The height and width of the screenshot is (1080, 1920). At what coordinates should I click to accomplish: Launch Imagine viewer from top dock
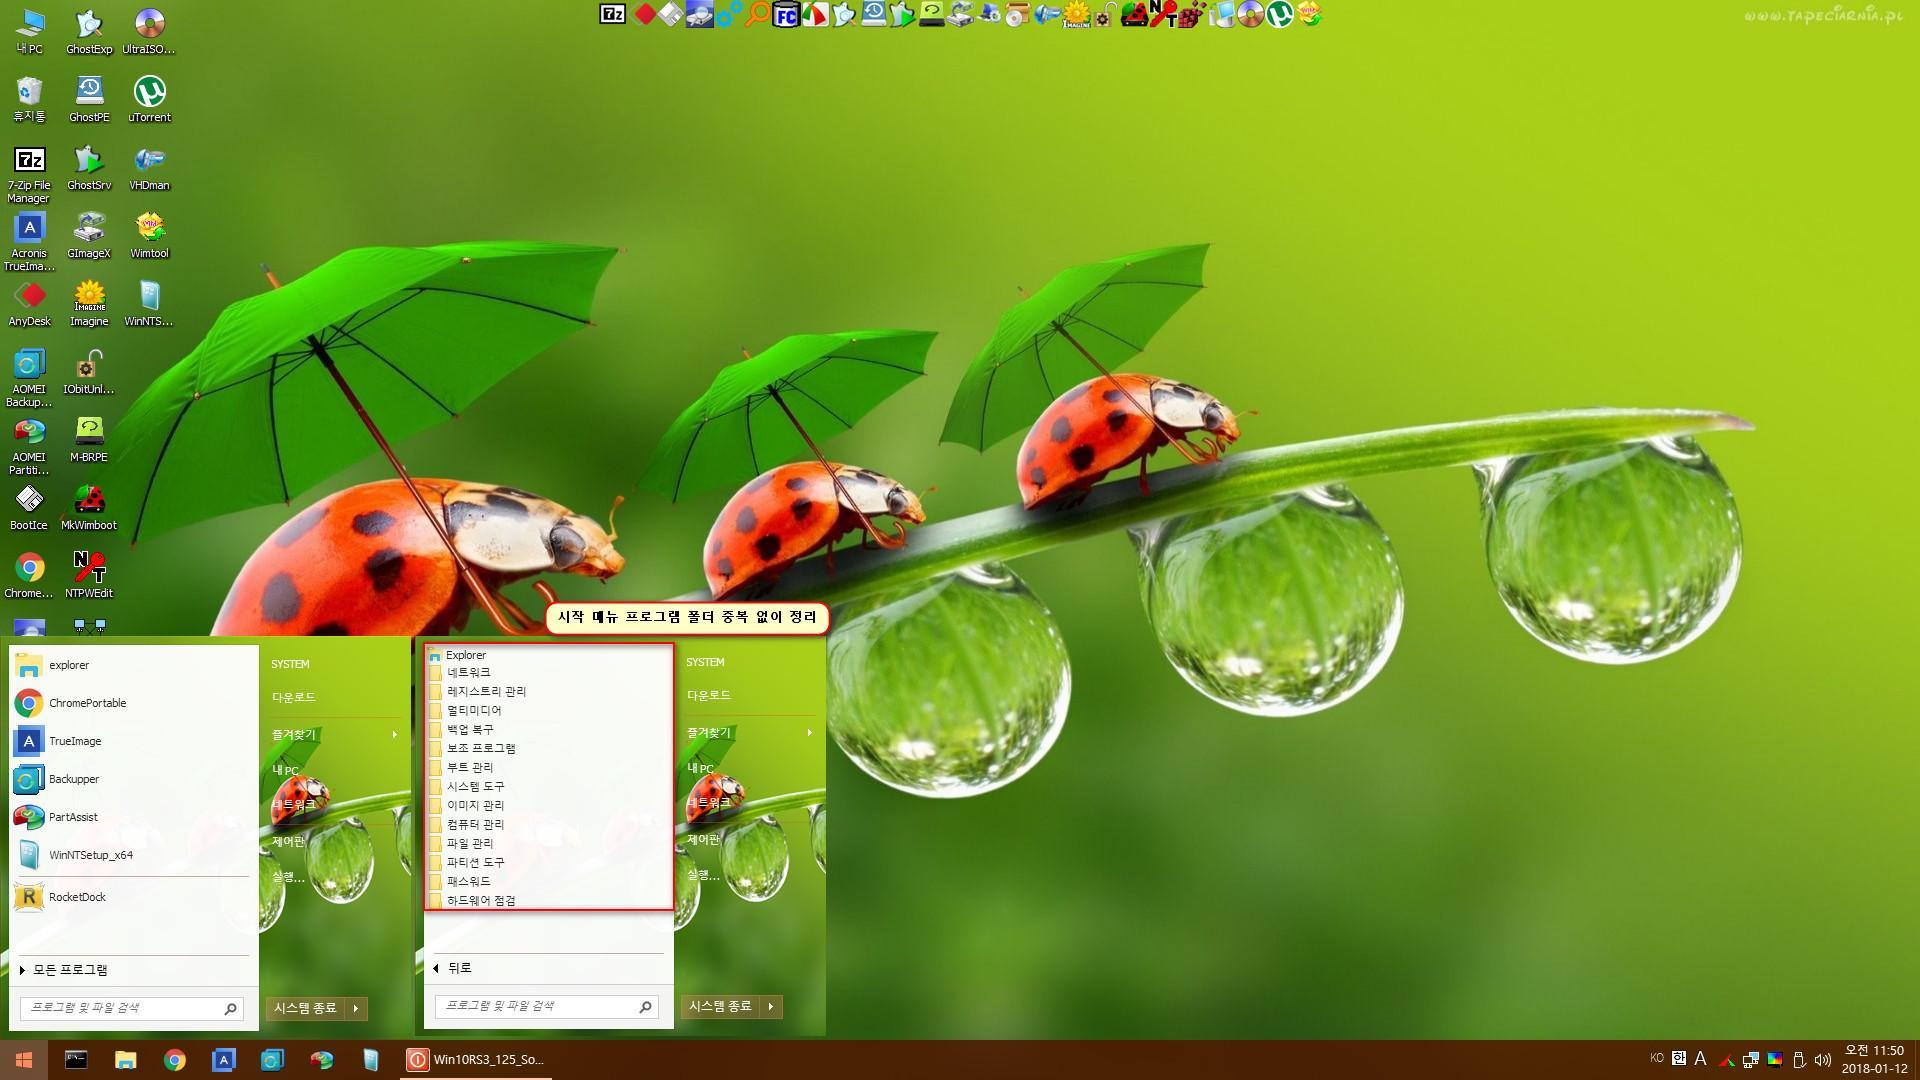click(x=1076, y=14)
